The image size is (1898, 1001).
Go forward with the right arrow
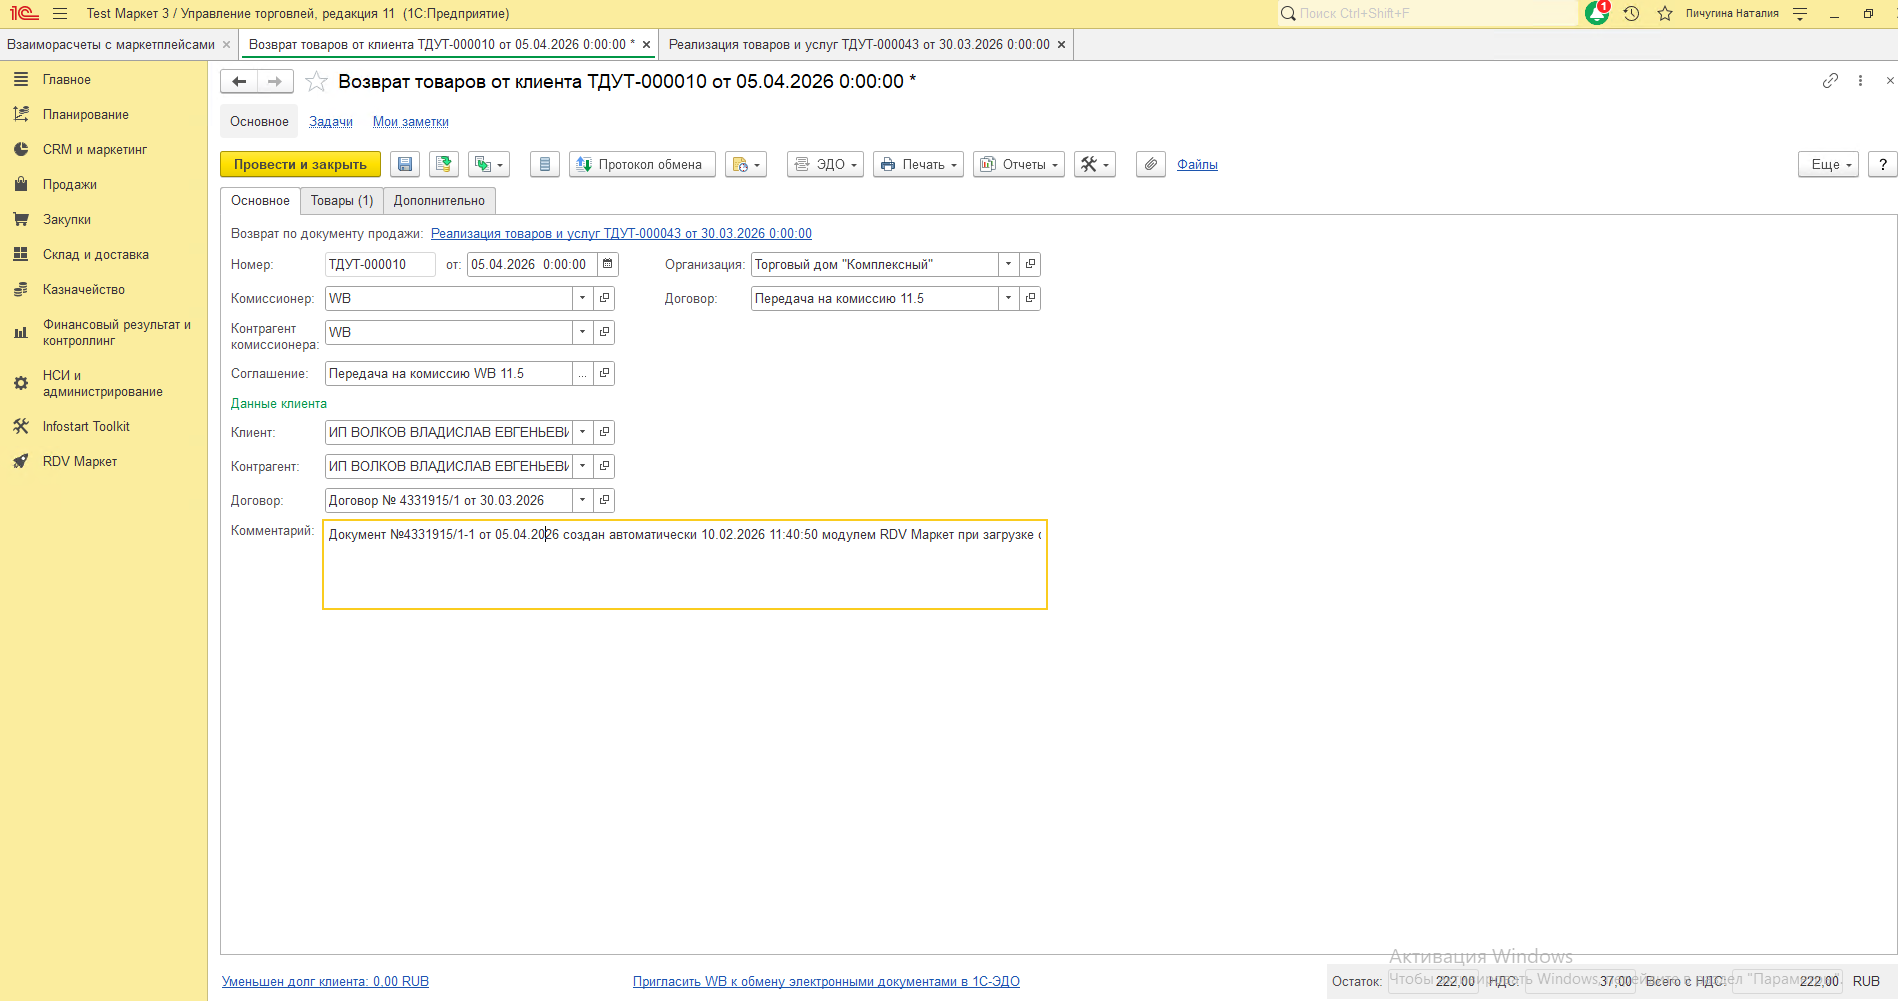pyautogui.click(x=275, y=81)
